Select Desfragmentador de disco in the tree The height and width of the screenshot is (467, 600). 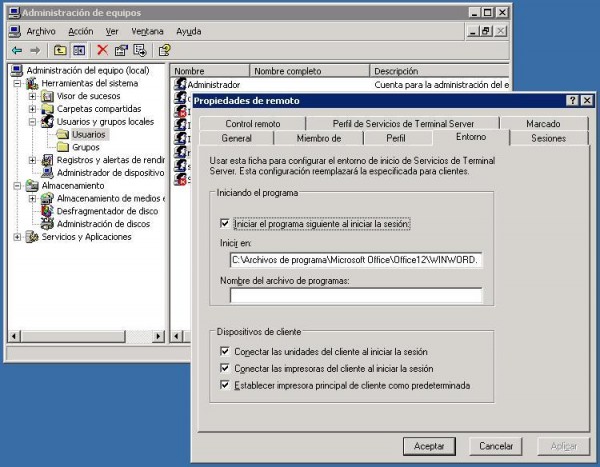pyautogui.click(x=107, y=211)
